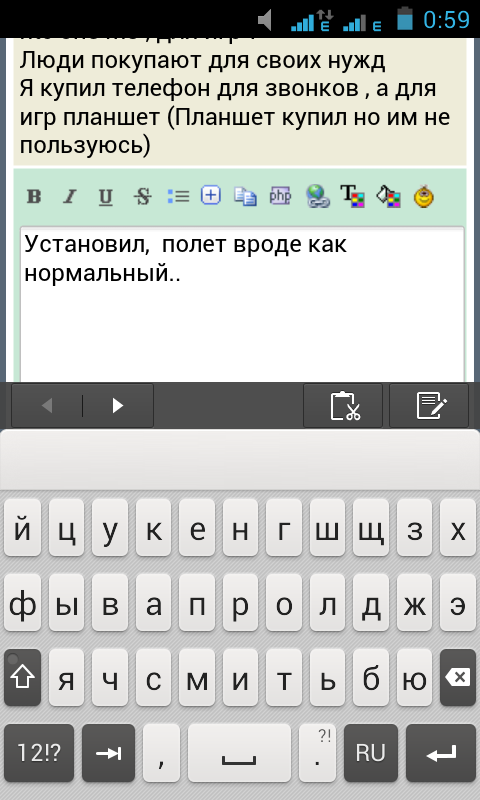Insert php code tag icon
Screen dimensions: 480x800
pyautogui.click(x=280, y=195)
